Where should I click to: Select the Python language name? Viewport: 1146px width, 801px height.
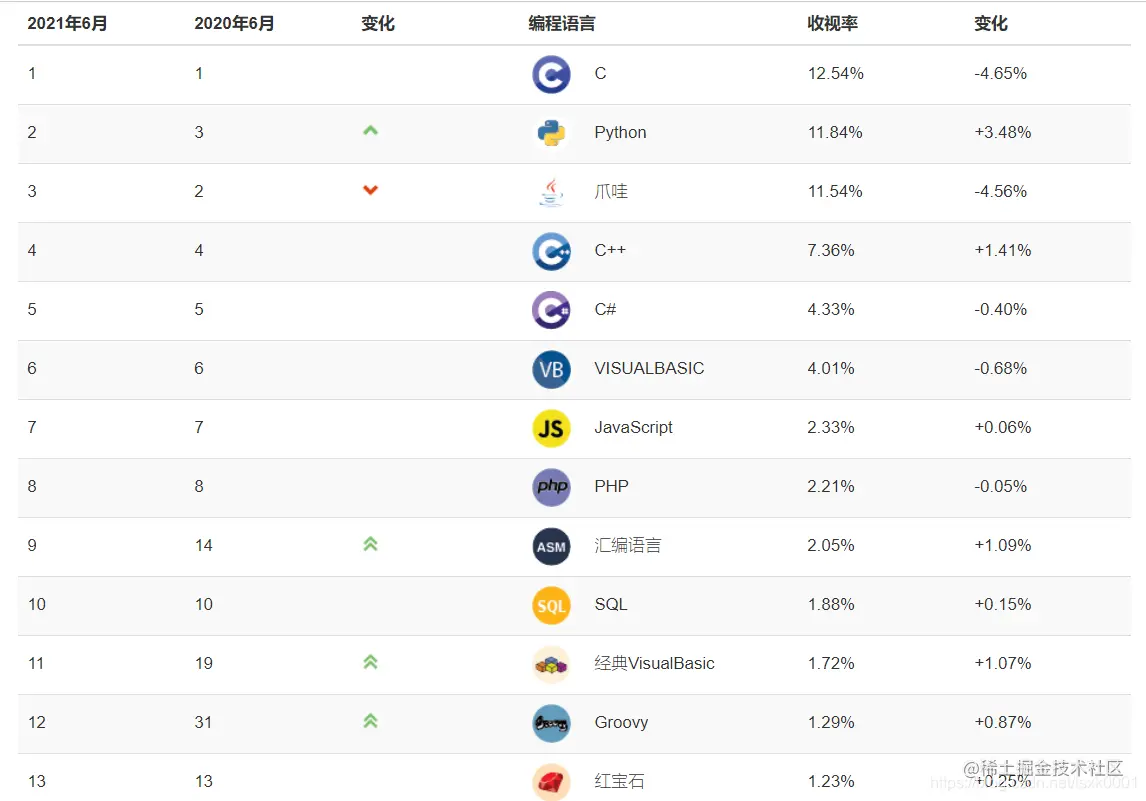pos(621,133)
